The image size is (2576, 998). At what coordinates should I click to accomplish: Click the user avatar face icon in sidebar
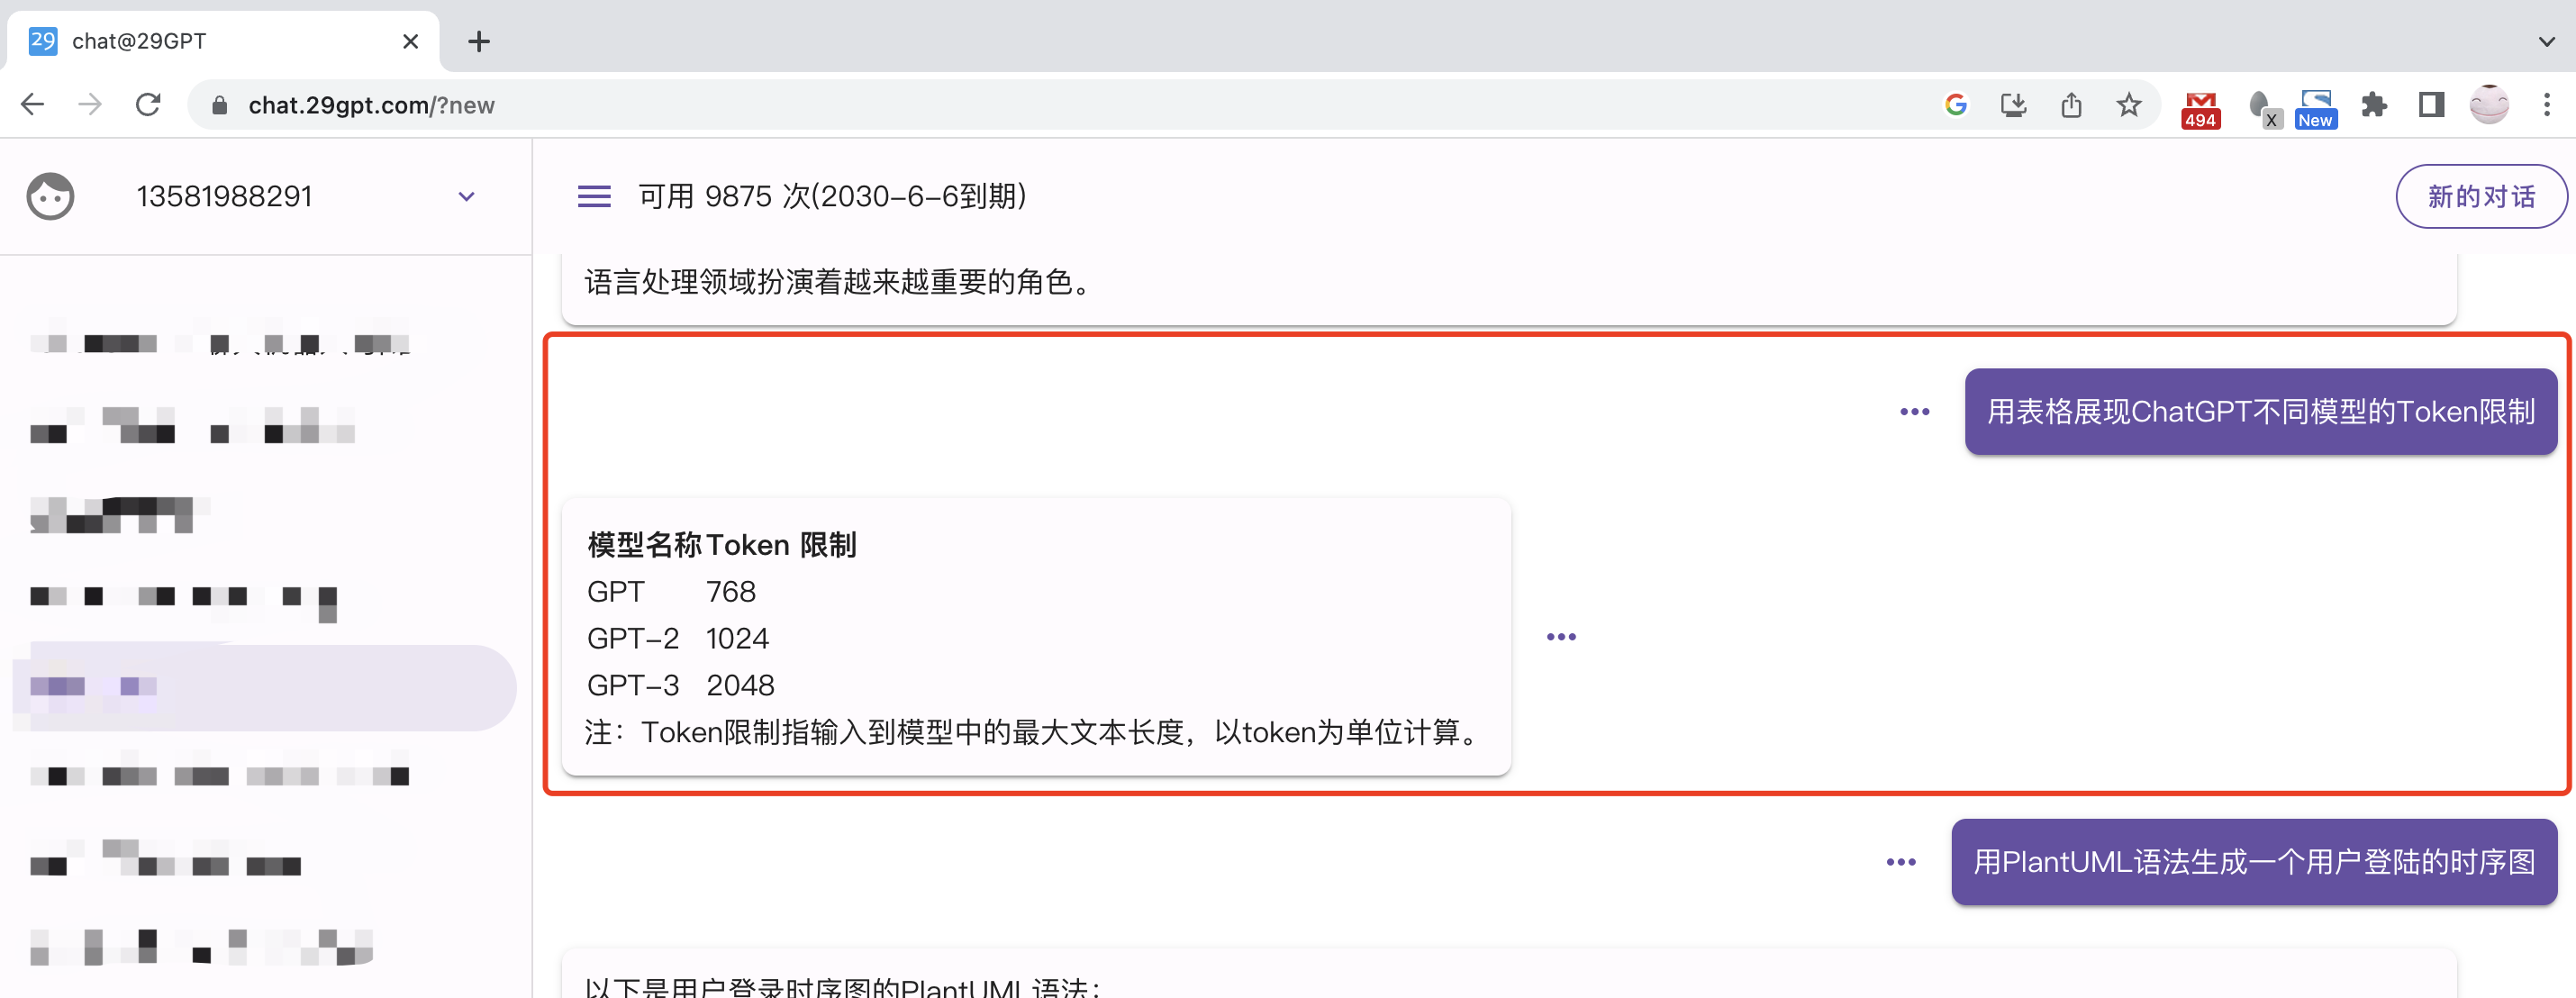pos(50,196)
